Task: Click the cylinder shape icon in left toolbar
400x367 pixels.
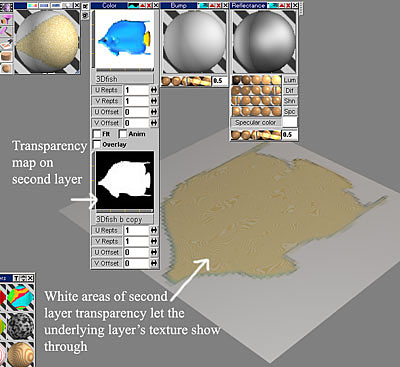Action: tap(6, 56)
